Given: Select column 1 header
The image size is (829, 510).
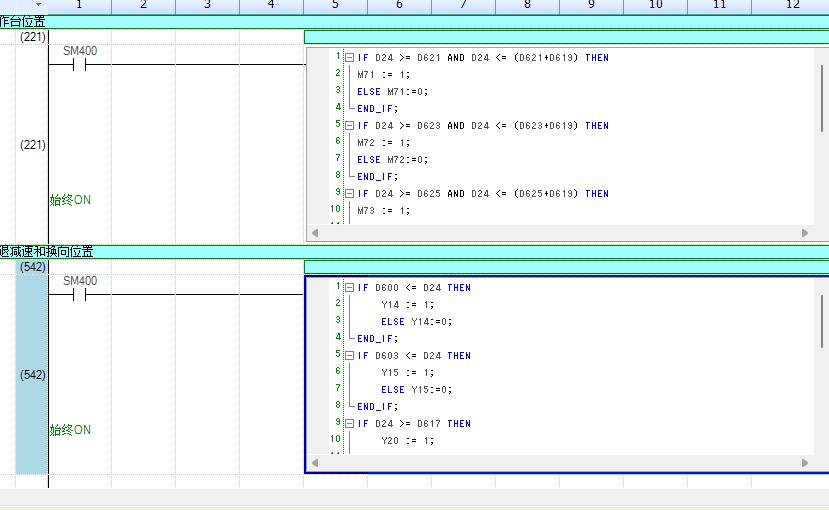Looking at the screenshot, I should point(79,6).
